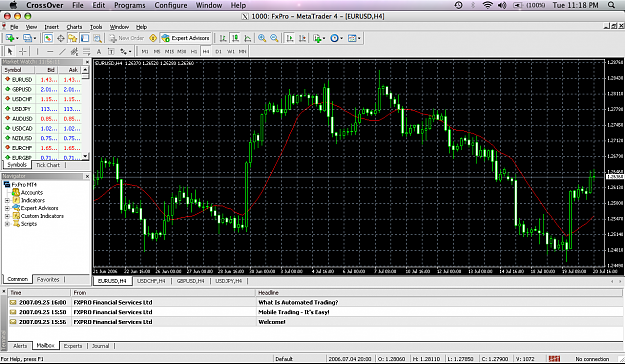Switch to the Journal terminal tab
This screenshot has width=625, height=364.
pyautogui.click(x=100, y=346)
